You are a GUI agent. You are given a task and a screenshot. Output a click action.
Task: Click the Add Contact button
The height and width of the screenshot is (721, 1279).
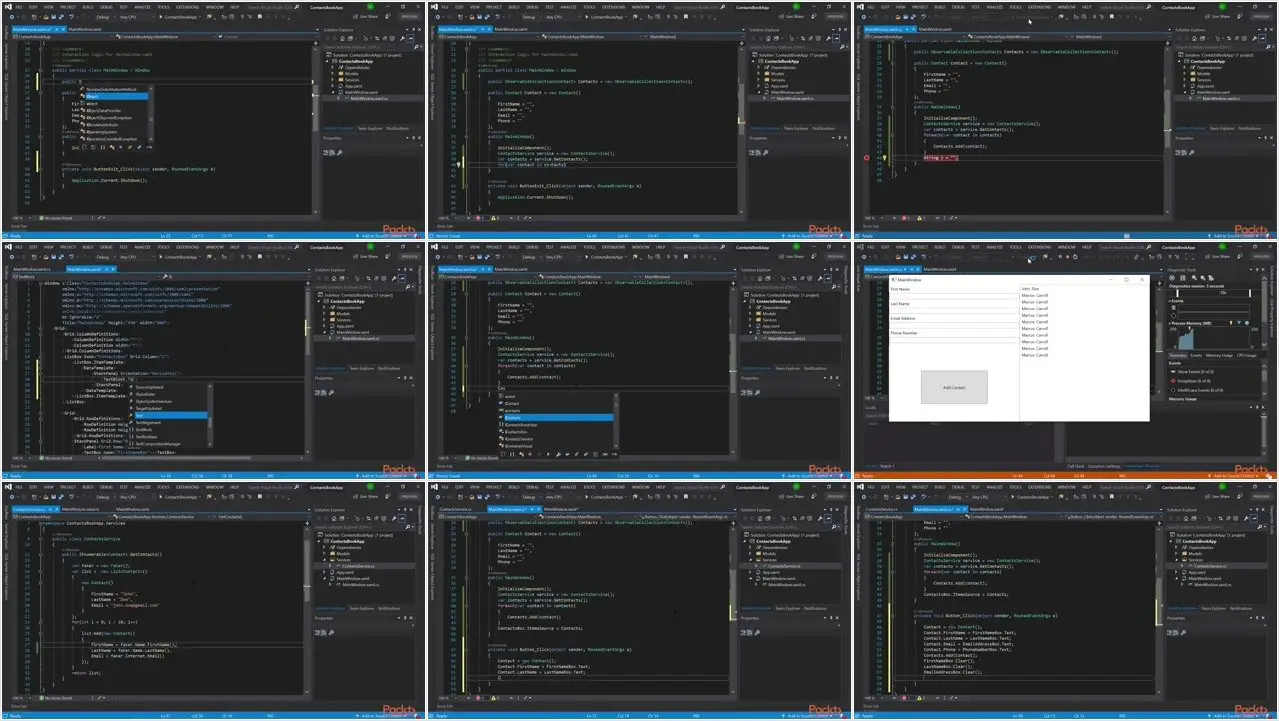tap(954, 387)
